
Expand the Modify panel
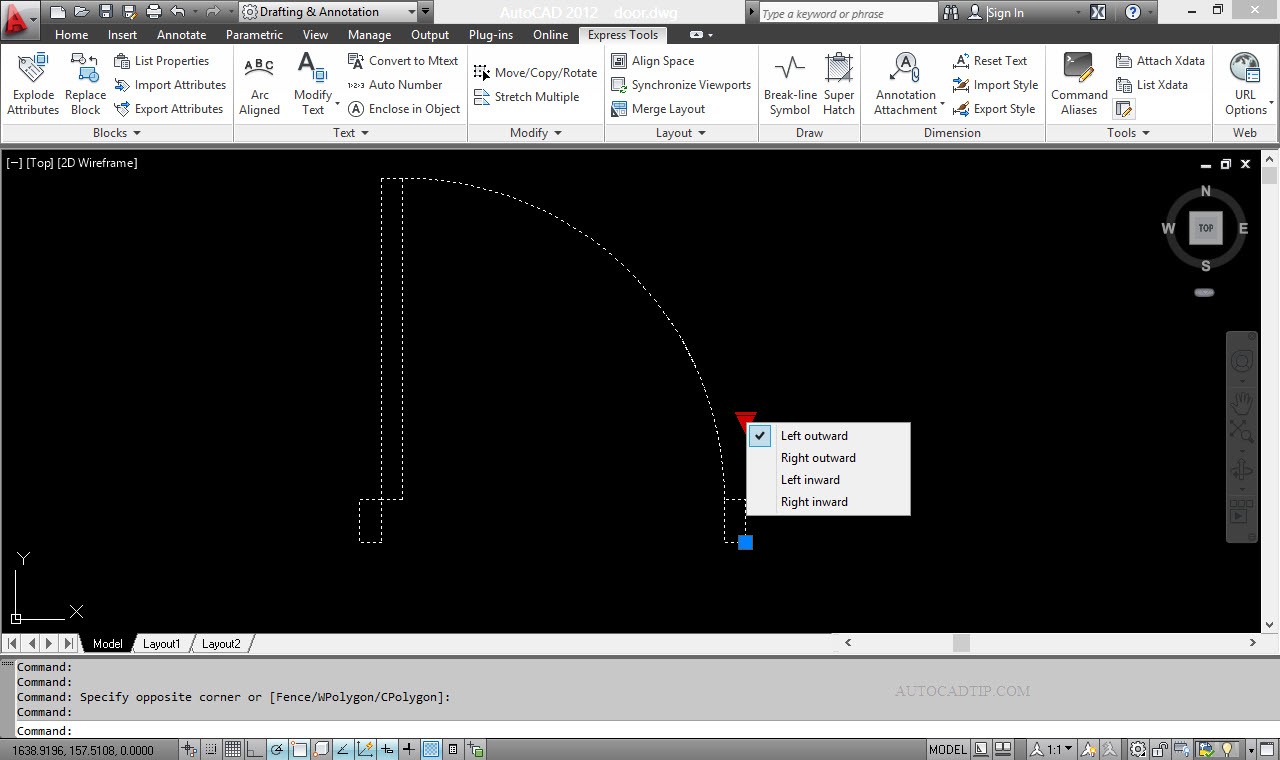coord(536,133)
